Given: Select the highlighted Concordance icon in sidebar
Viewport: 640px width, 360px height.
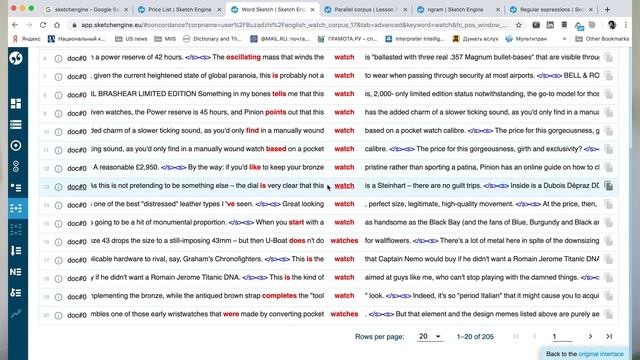Looking at the screenshot, I should [16, 209].
